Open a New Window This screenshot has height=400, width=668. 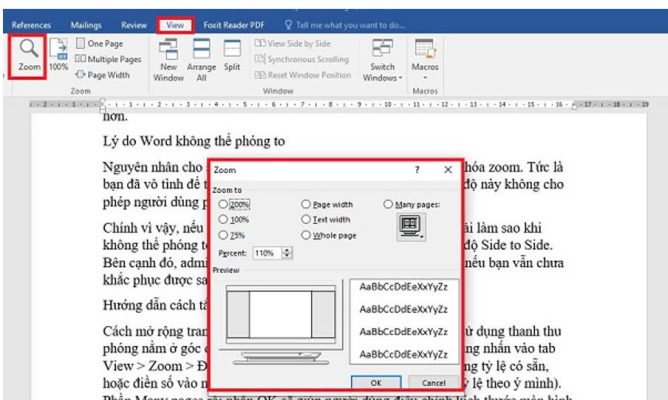168,60
